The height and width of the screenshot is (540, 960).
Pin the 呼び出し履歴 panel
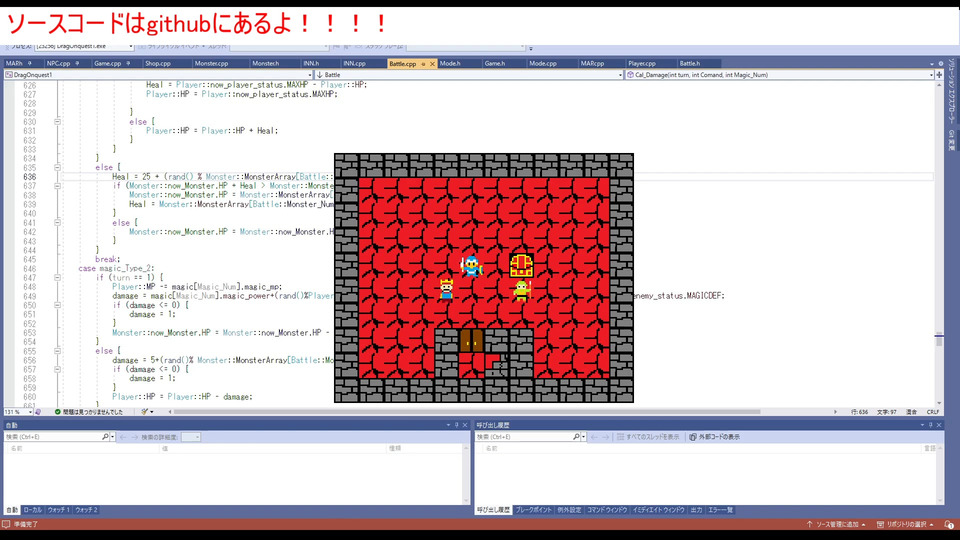point(931,425)
